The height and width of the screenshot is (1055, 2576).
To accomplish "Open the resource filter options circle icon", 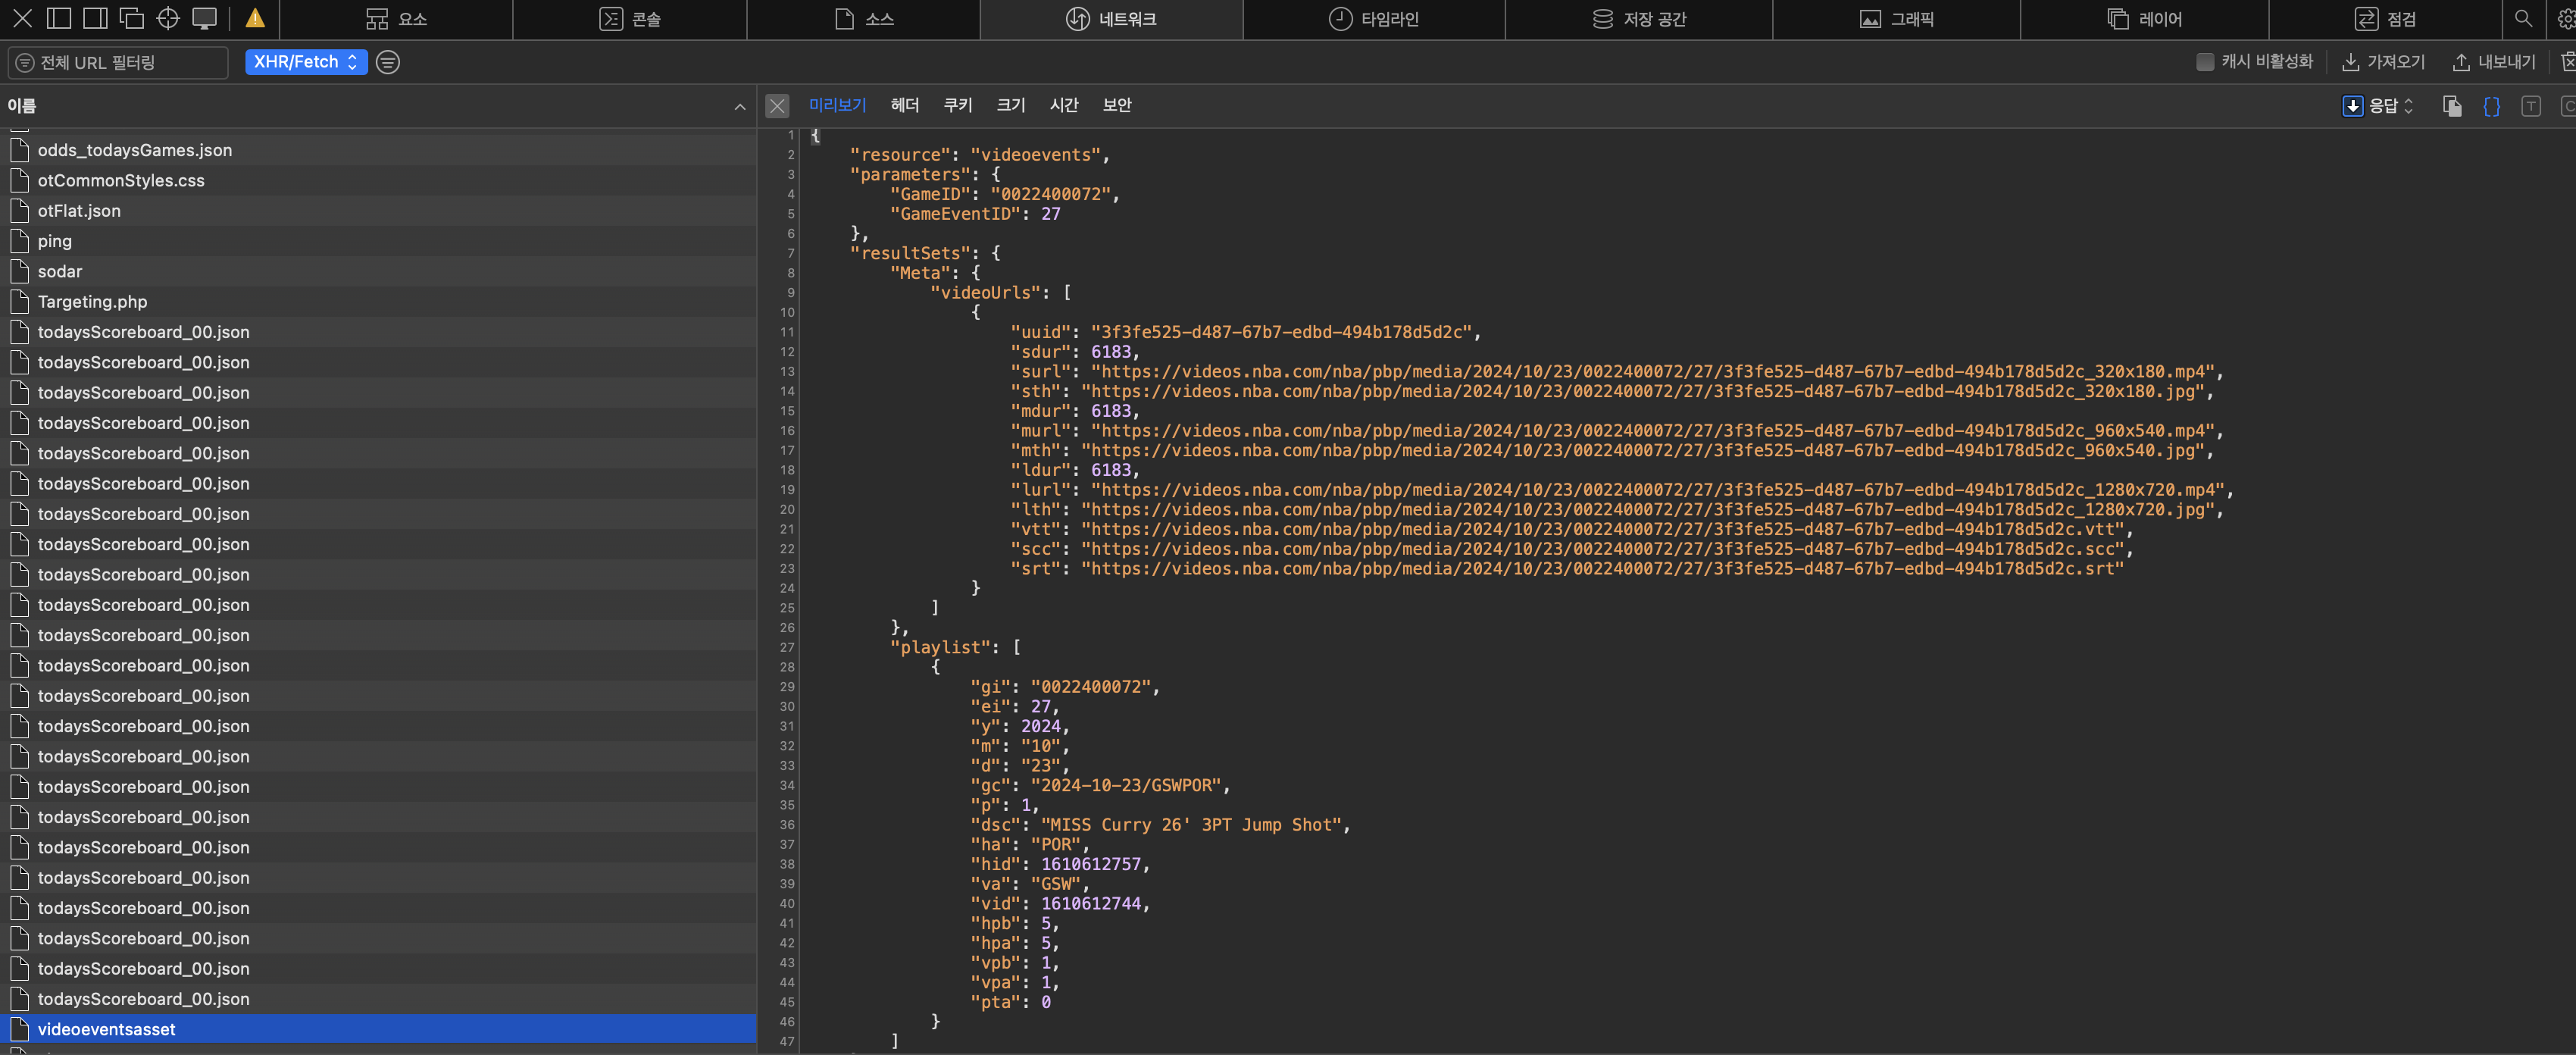I will tap(388, 62).
